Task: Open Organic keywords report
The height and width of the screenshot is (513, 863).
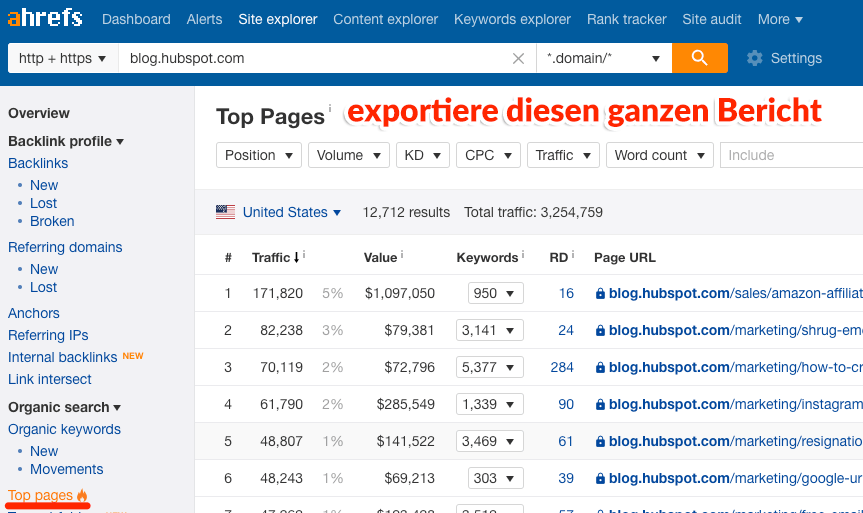Action: pos(64,429)
